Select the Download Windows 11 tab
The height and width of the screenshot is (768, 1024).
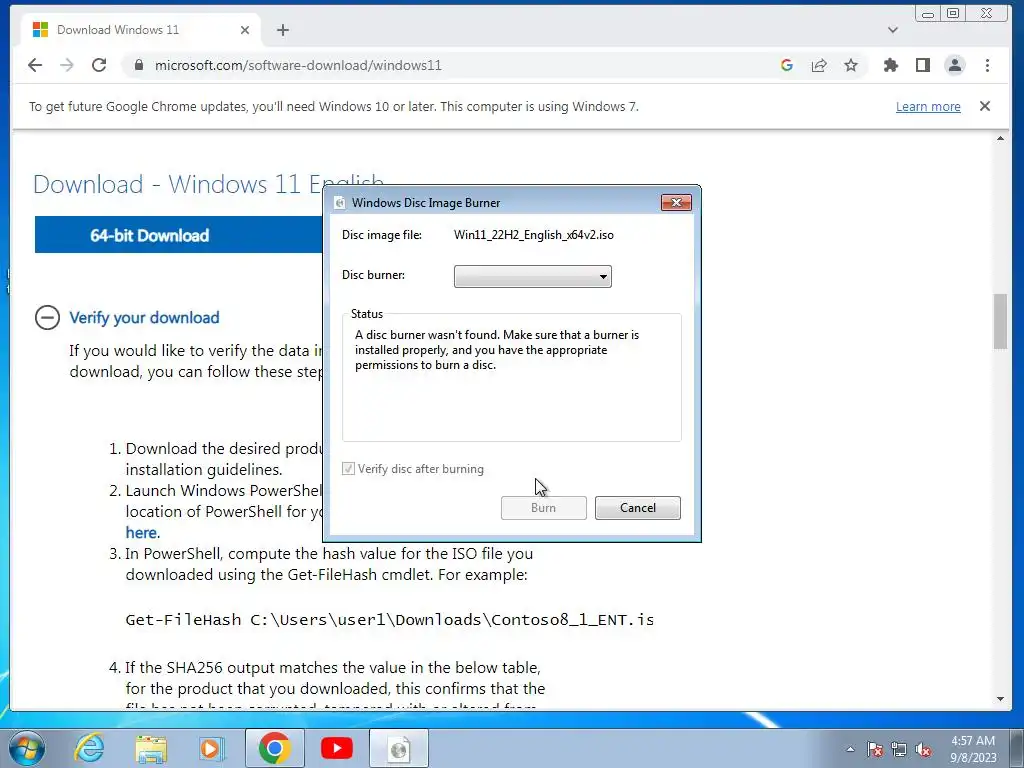click(x=140, y=30)
